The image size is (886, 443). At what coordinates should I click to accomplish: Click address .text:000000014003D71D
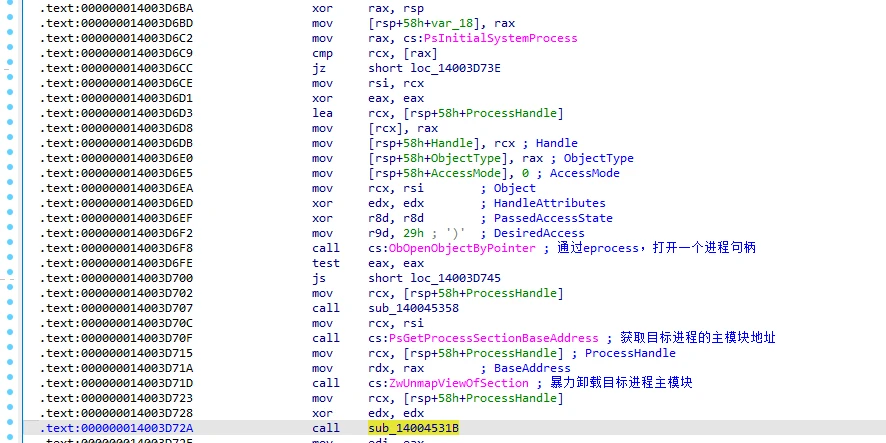116,383
